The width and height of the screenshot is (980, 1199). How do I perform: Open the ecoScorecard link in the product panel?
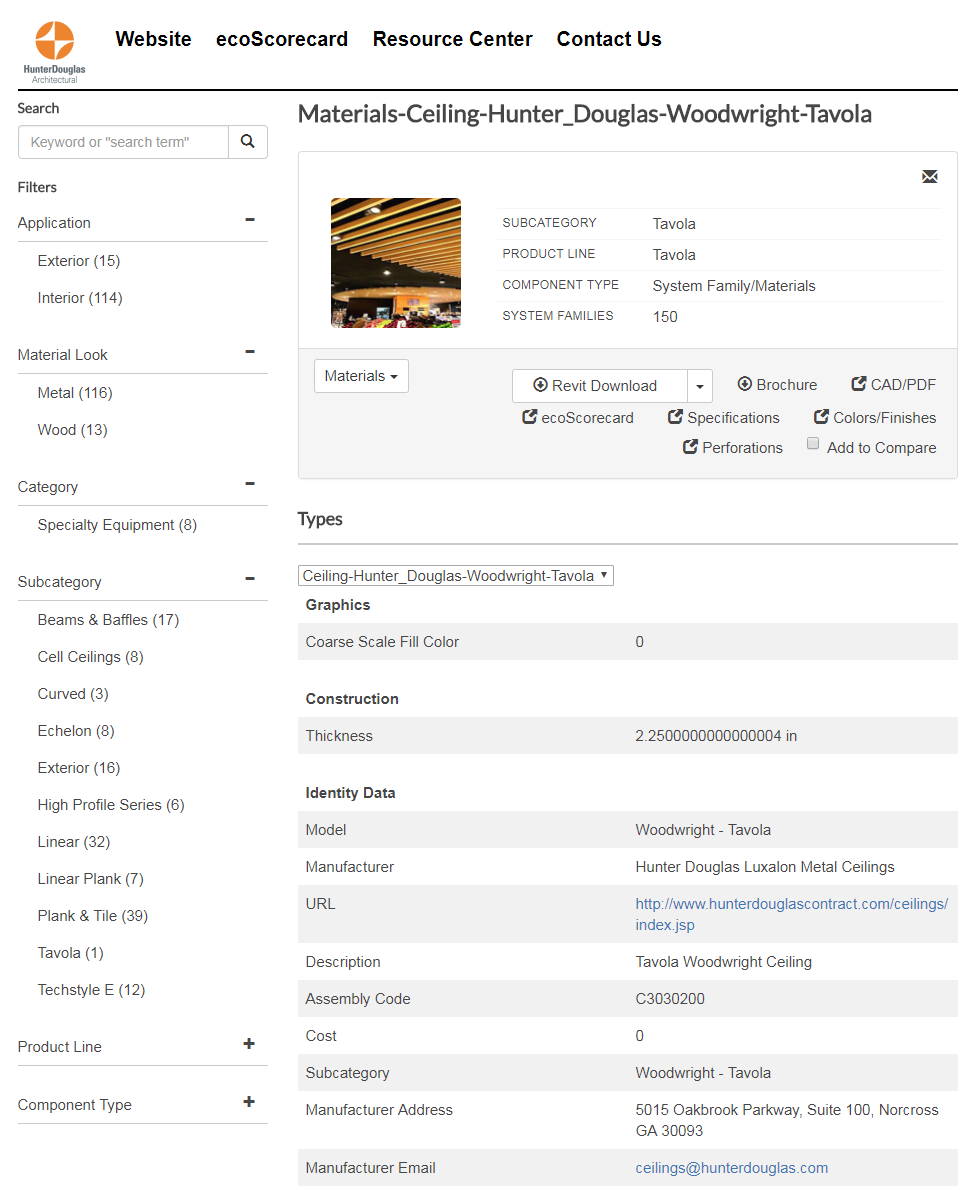click(578, 418)
